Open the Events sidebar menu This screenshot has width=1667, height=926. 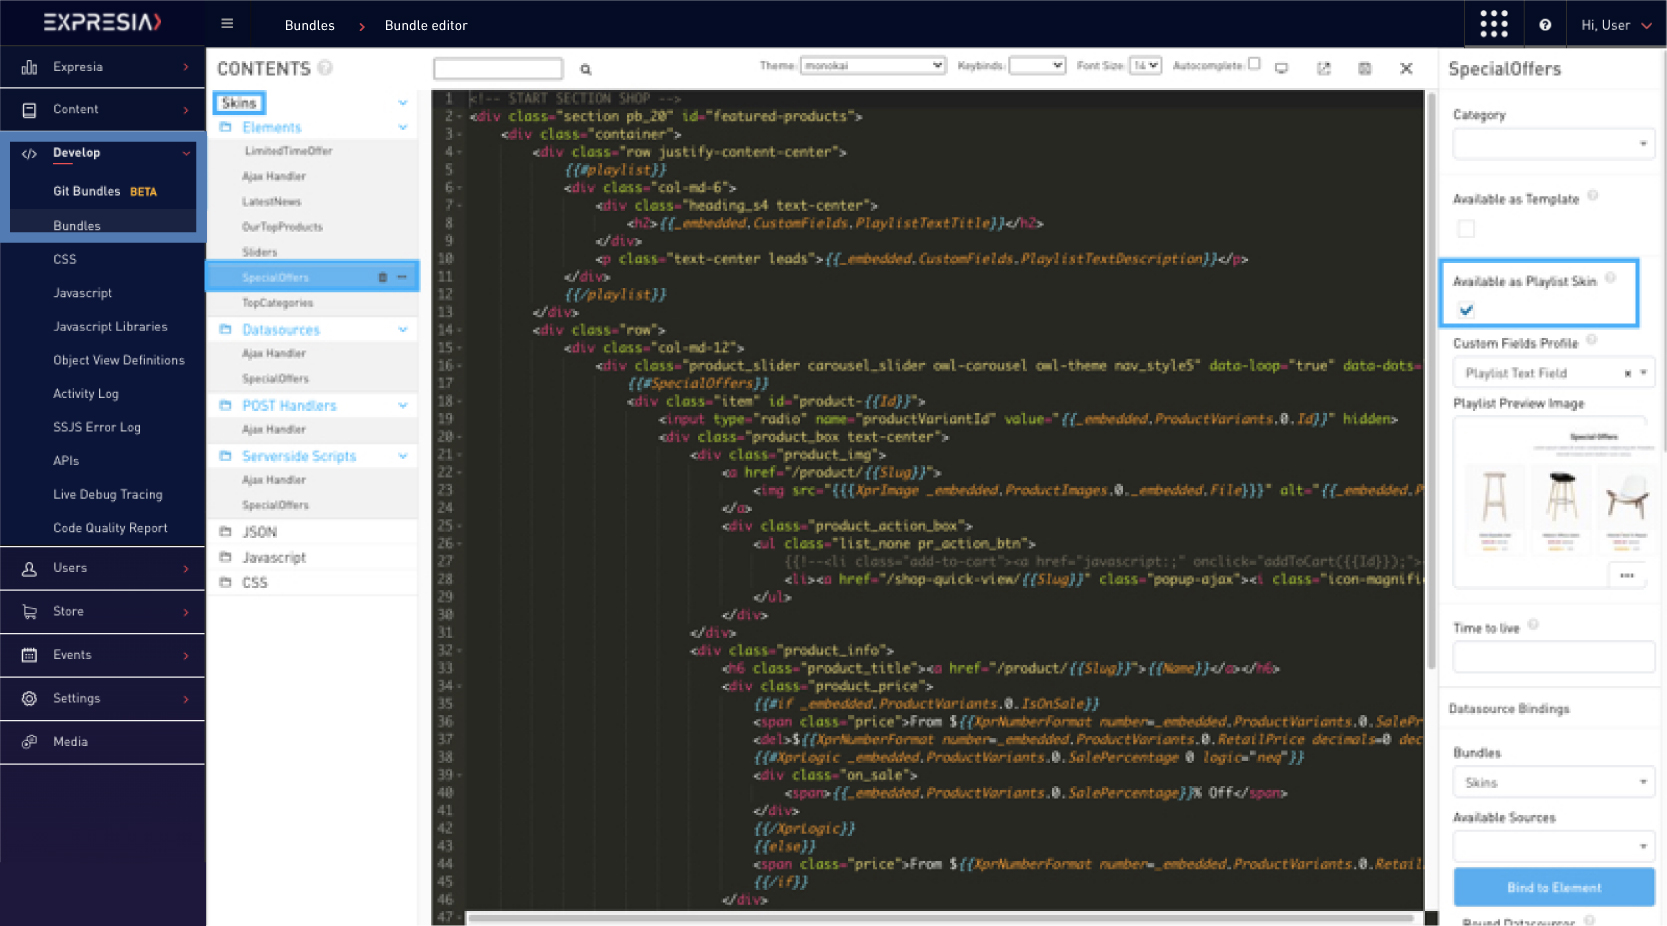pyautogui.click(x=103, y=655)
